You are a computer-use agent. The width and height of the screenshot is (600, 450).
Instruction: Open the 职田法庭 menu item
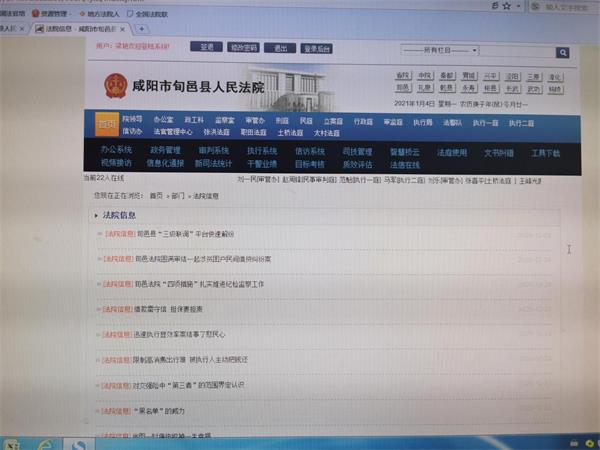[253, 132]
